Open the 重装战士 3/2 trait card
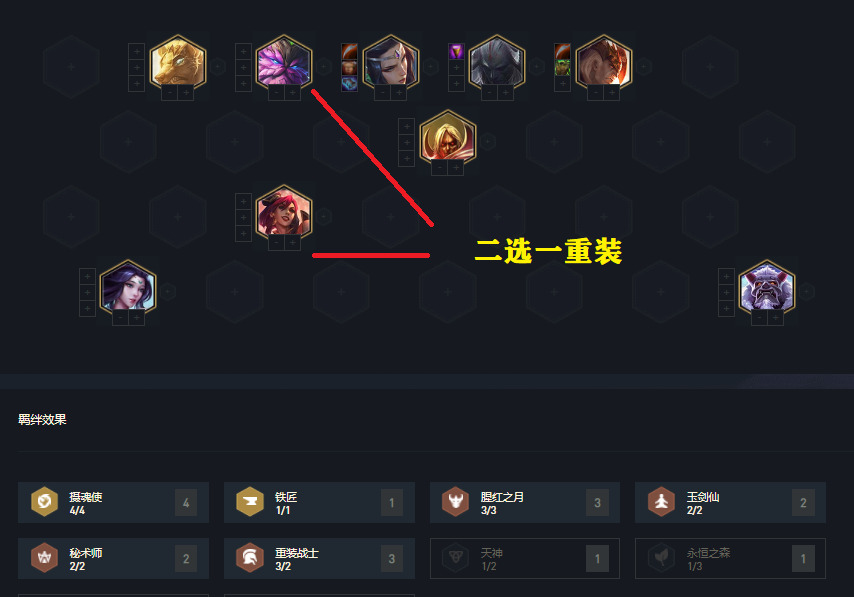This screenshot has height=597, width=854. coord(319,558)
